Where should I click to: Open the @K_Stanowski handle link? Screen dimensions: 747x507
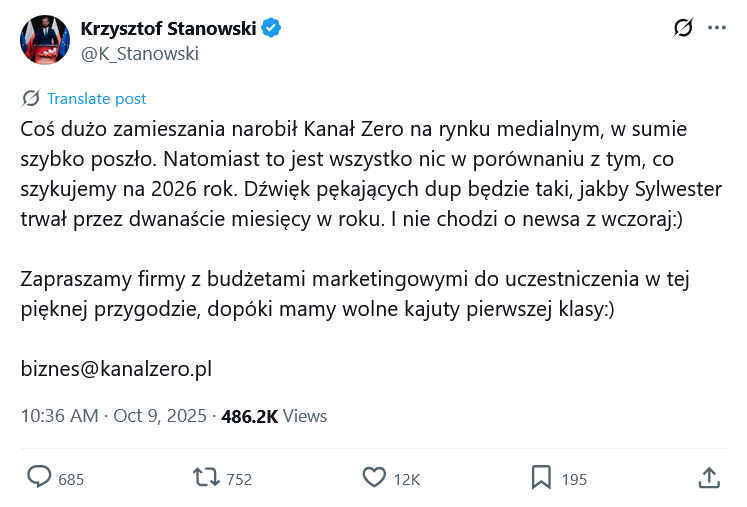coord(139,54)
